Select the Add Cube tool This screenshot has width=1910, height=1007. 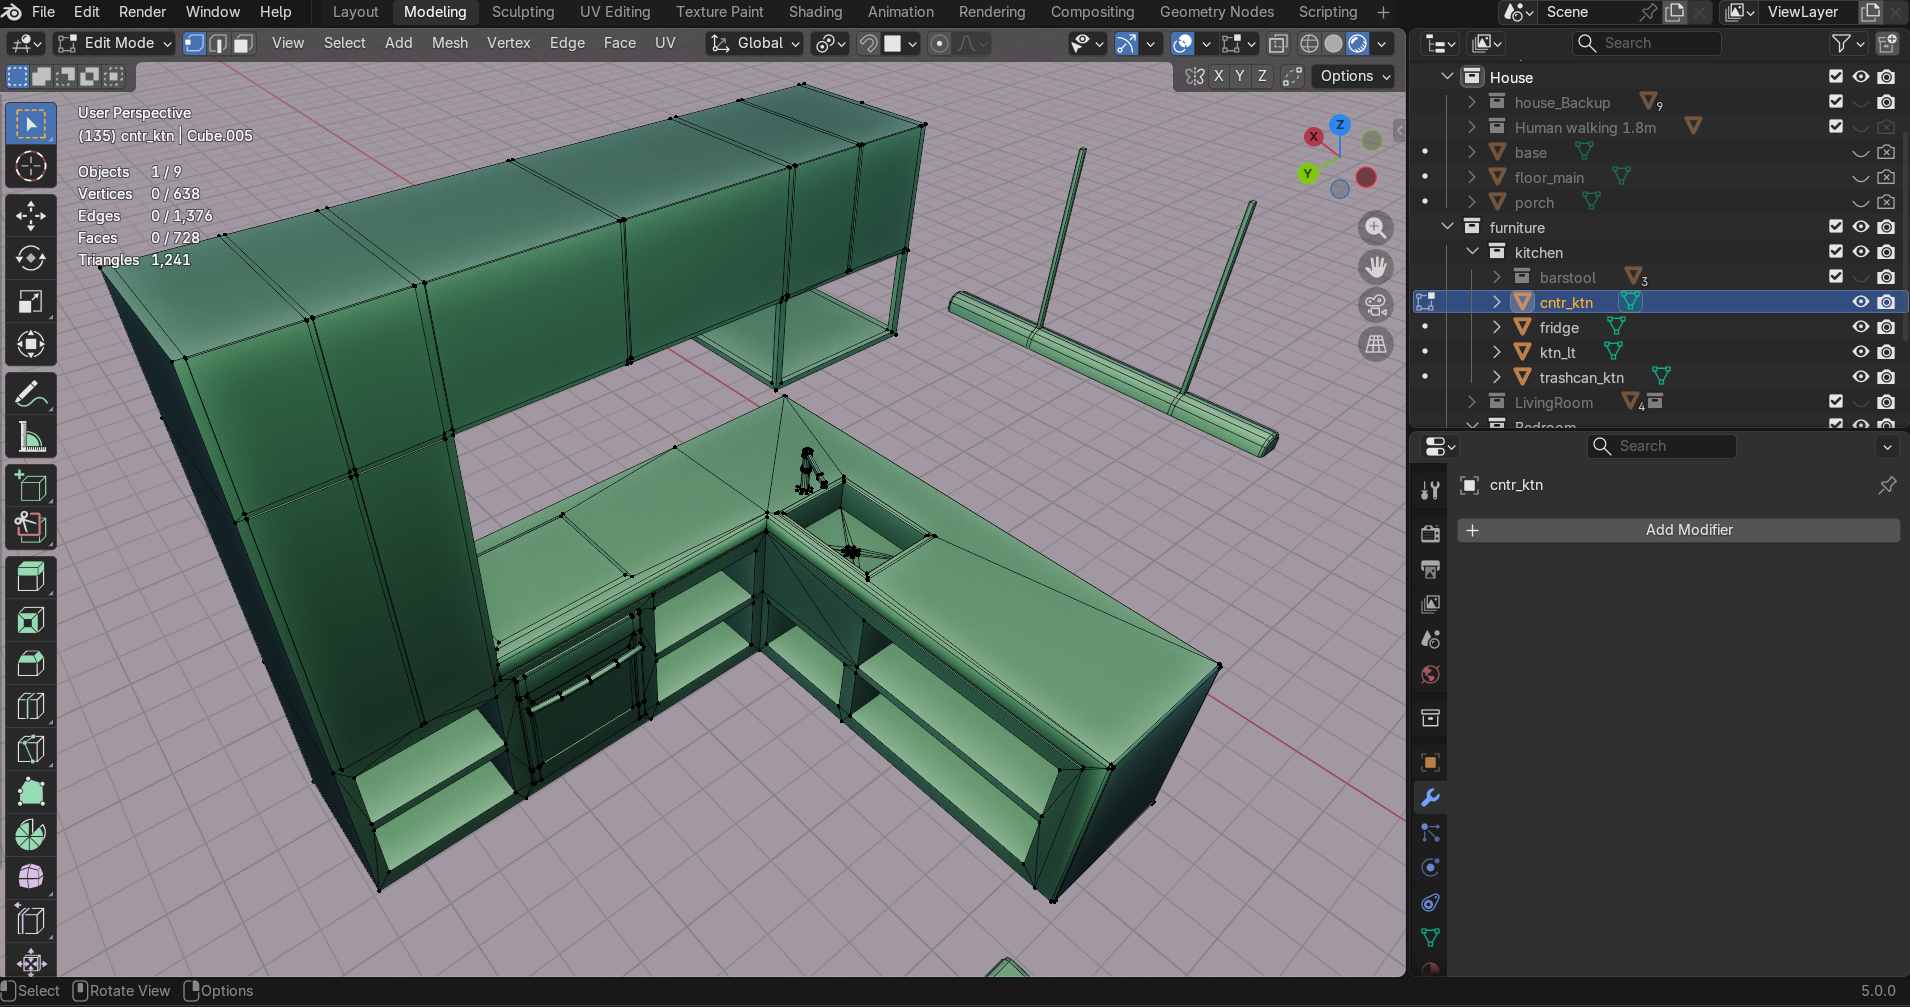[x=31, y=486]
